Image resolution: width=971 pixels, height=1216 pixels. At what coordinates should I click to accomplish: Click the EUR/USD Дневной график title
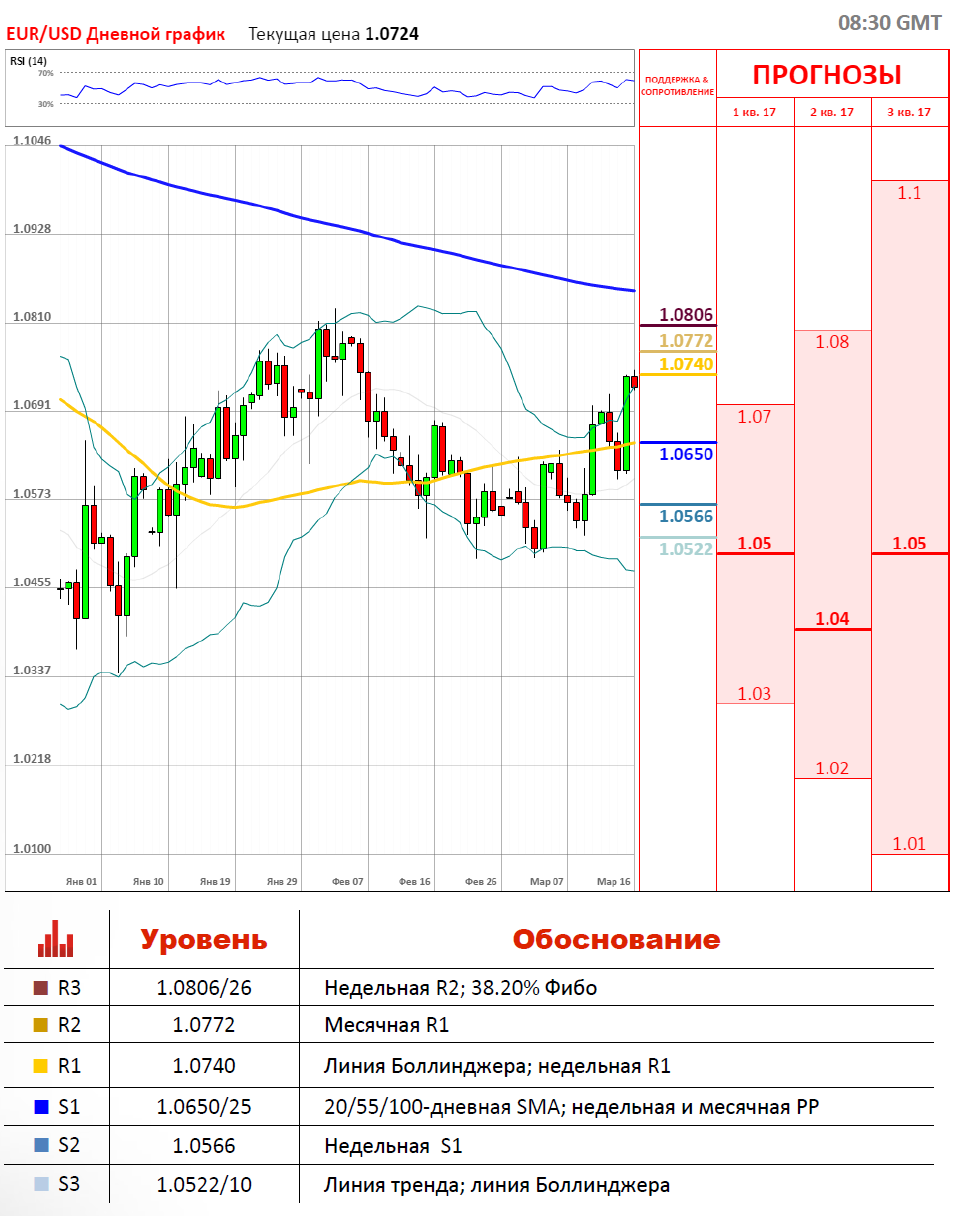(115, 34)
